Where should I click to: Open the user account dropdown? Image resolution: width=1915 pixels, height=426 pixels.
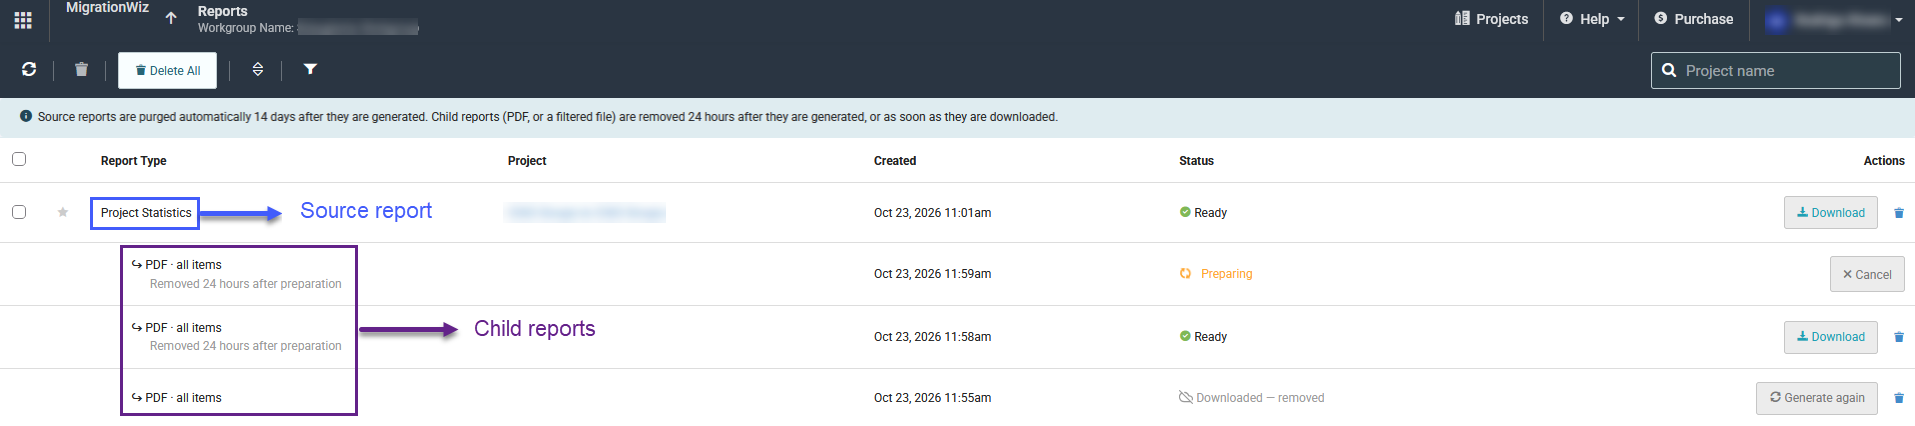(1834, 20)
